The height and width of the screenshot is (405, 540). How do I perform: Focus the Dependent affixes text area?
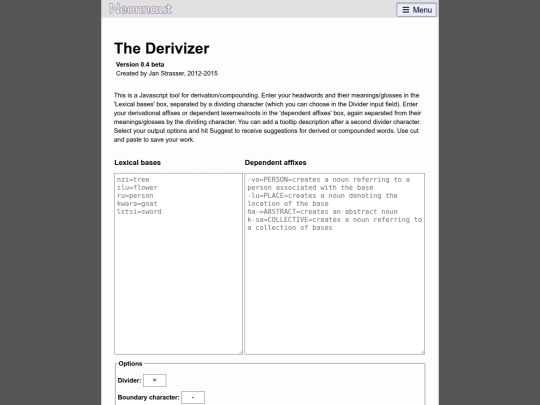[x=334, y=264]
